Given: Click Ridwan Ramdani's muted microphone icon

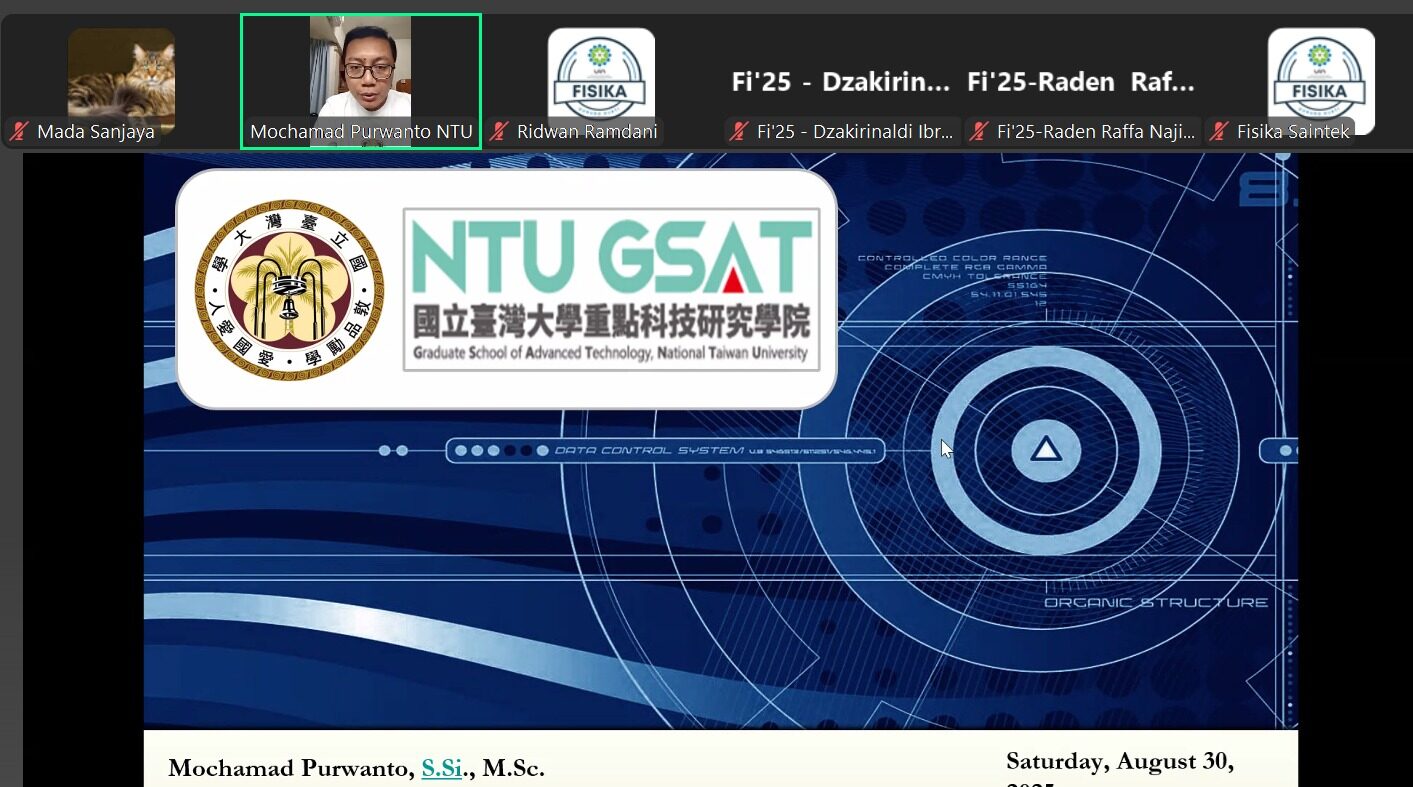Looking at the screenshot, I should [499, 132].
